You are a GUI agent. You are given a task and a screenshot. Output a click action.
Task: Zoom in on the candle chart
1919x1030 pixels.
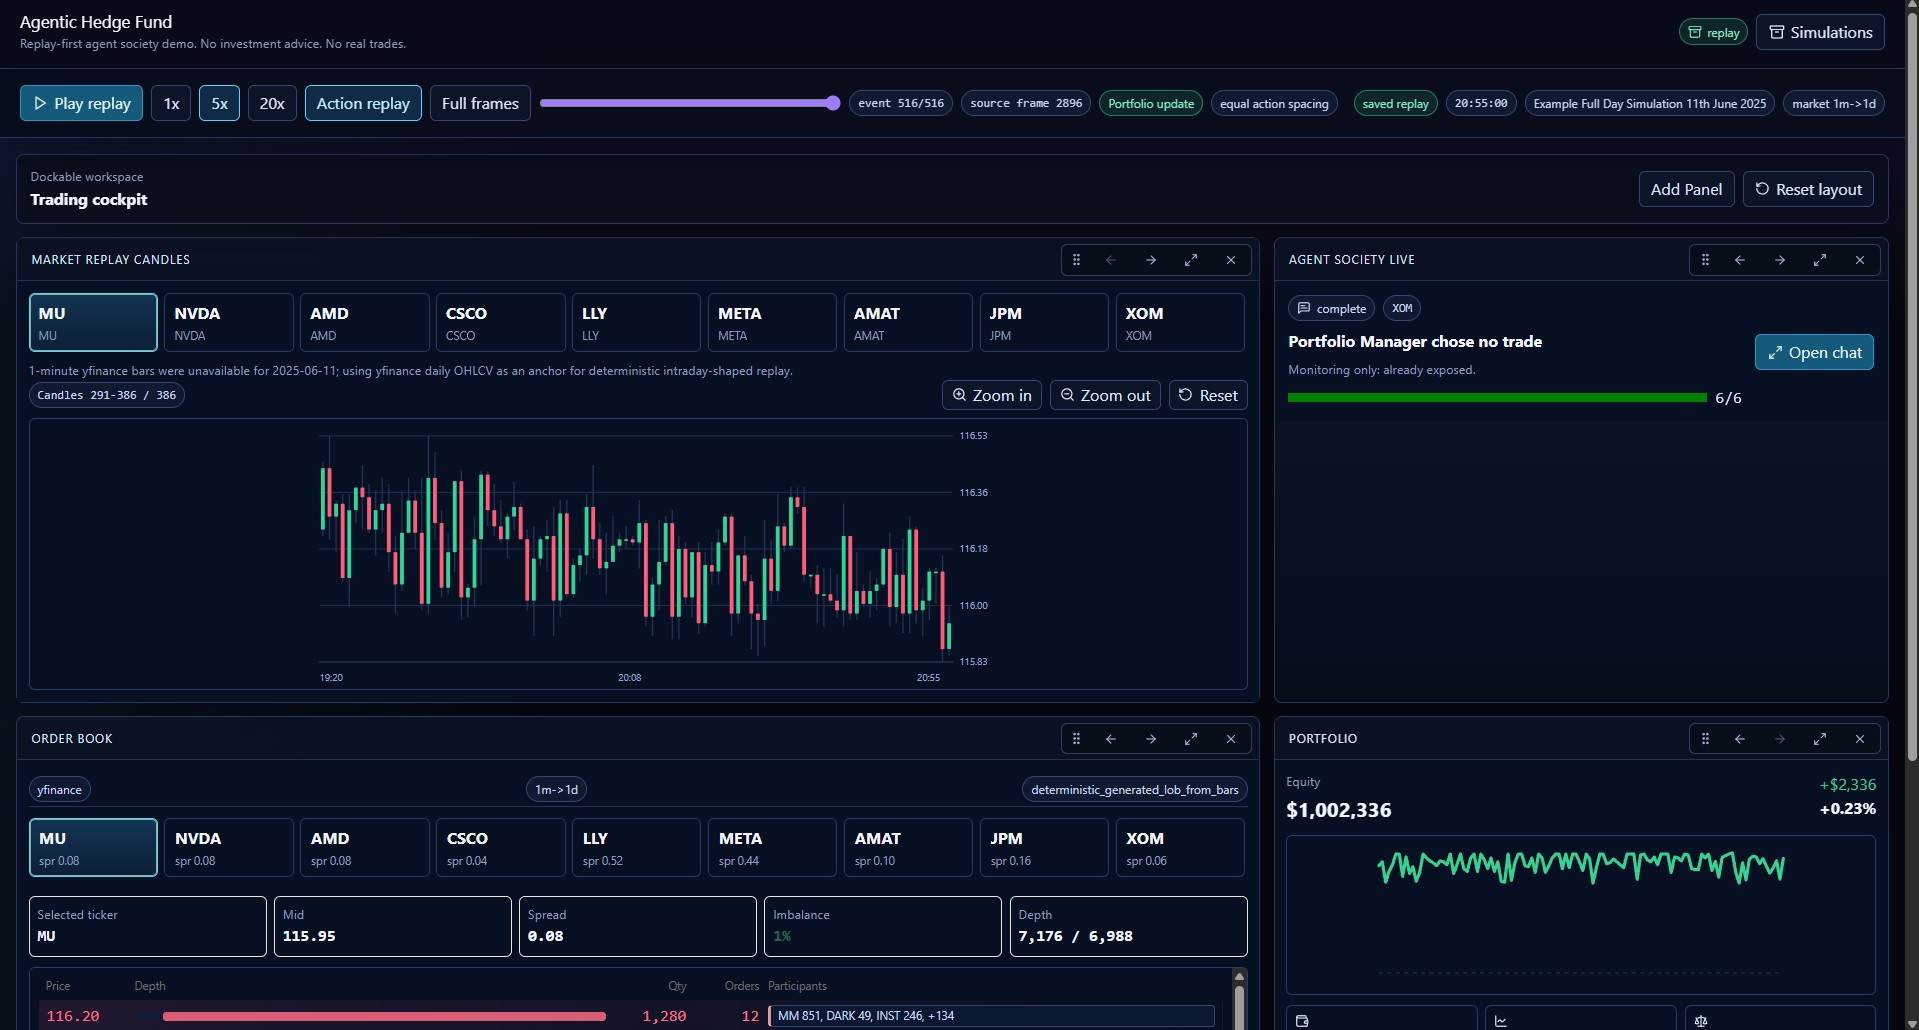point(992,395)
